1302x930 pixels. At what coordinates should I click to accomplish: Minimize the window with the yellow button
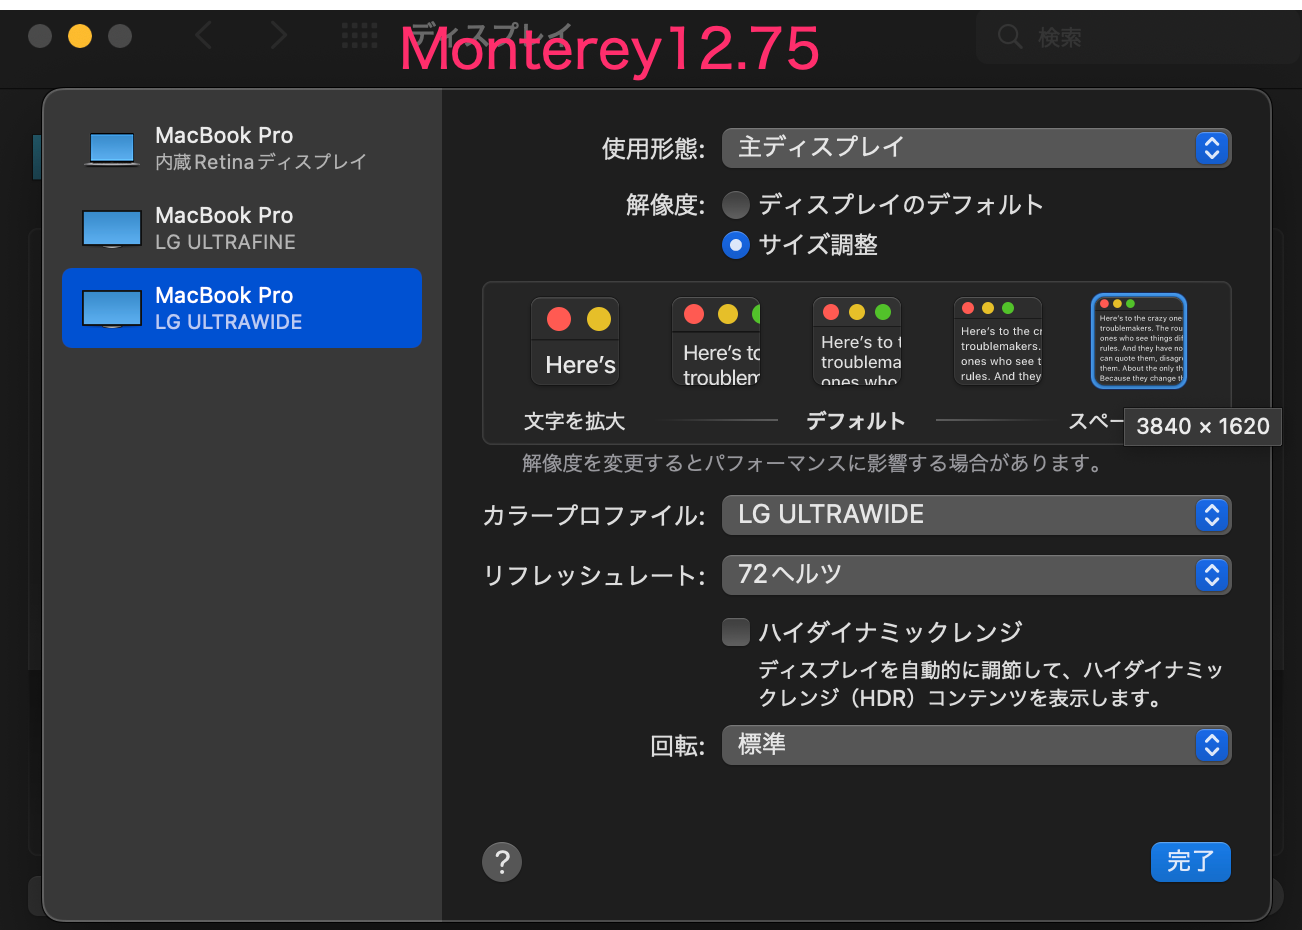80,37
